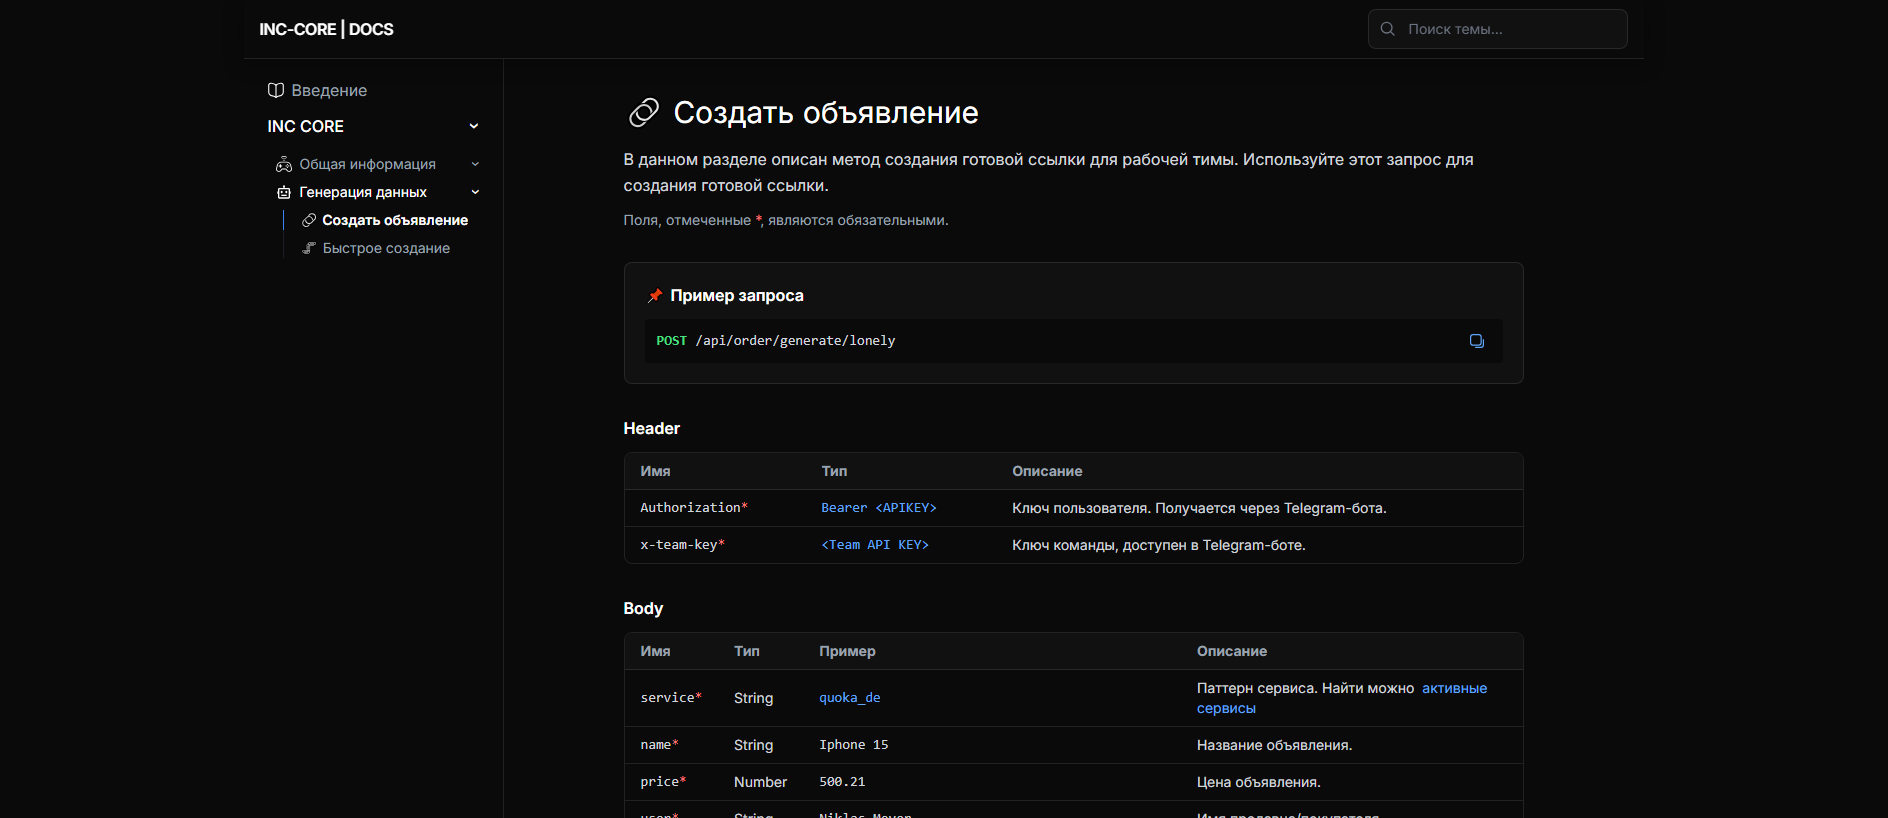The height and width of the screenshot is (818, 1888).
Task: Click the Создать объявление page heading
Action: click(x=826, y=113)
